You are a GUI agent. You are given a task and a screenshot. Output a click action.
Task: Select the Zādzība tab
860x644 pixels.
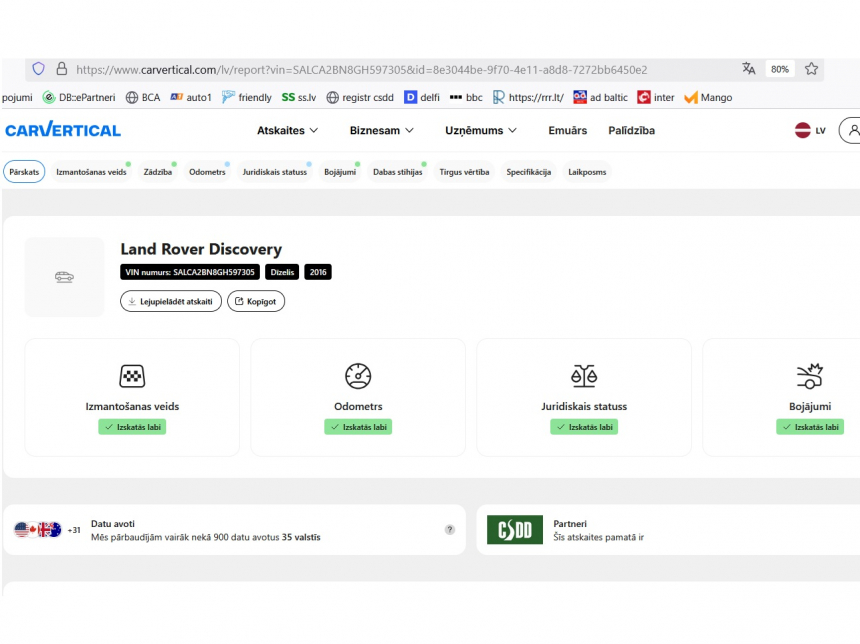point(157,172)
